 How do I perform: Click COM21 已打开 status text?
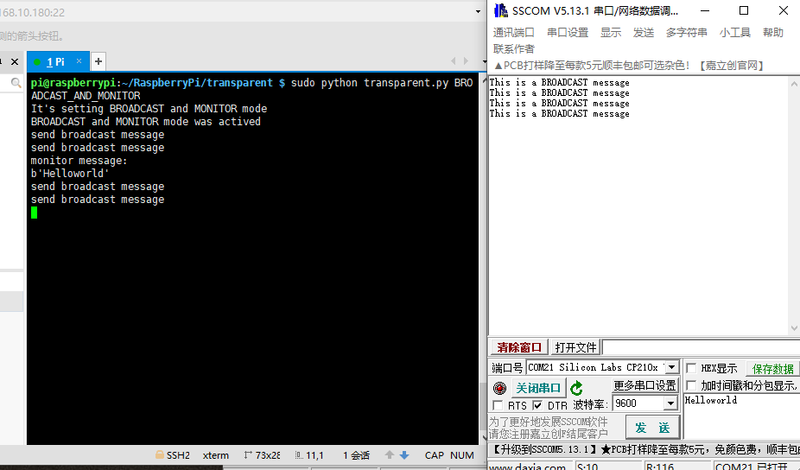(752, 466)
